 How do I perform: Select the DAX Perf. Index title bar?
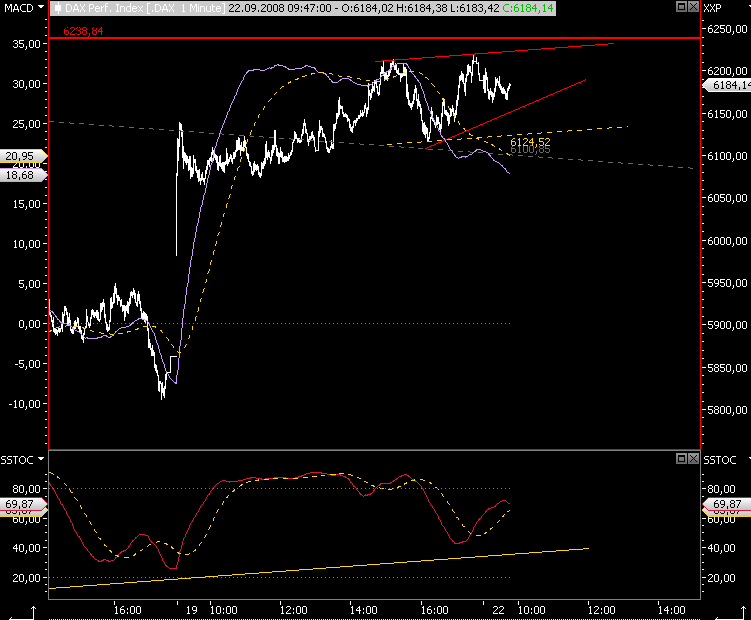[303, 8]
